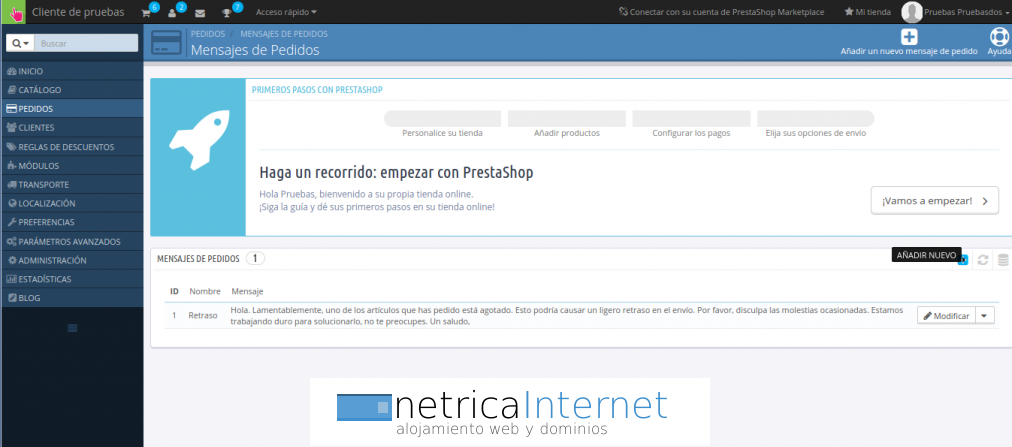Collapse the sidebar menu with hamburger icon

72,328
